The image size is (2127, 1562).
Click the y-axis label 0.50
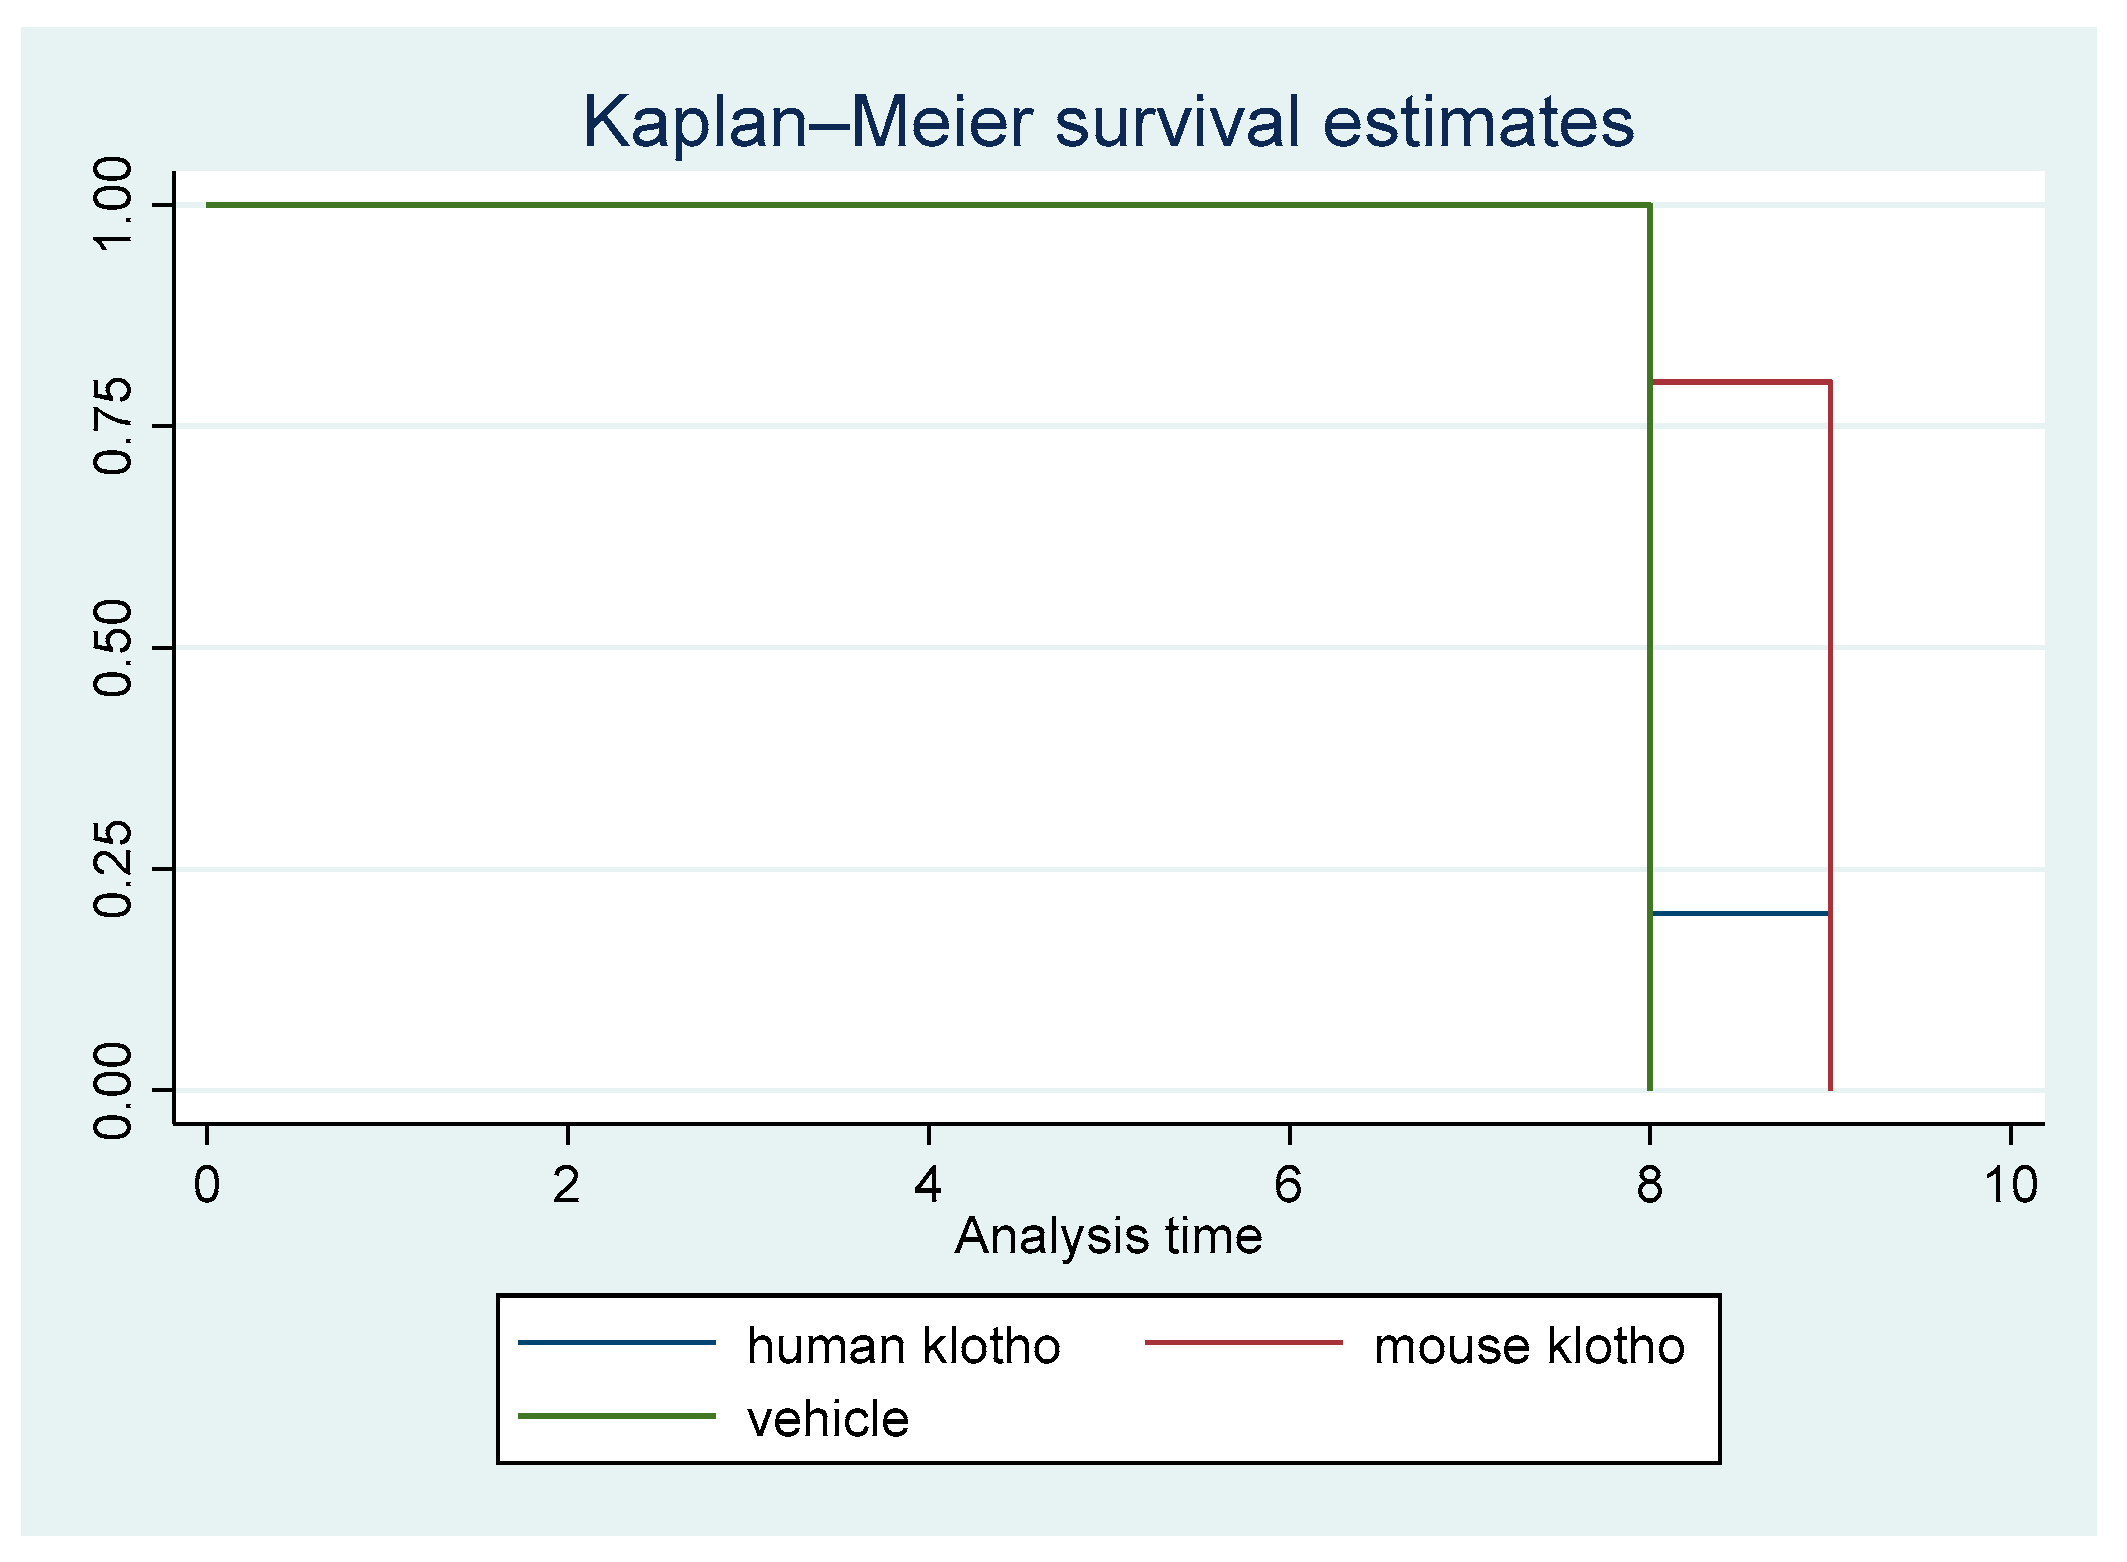pyautogui.click(x=112, y=648)
